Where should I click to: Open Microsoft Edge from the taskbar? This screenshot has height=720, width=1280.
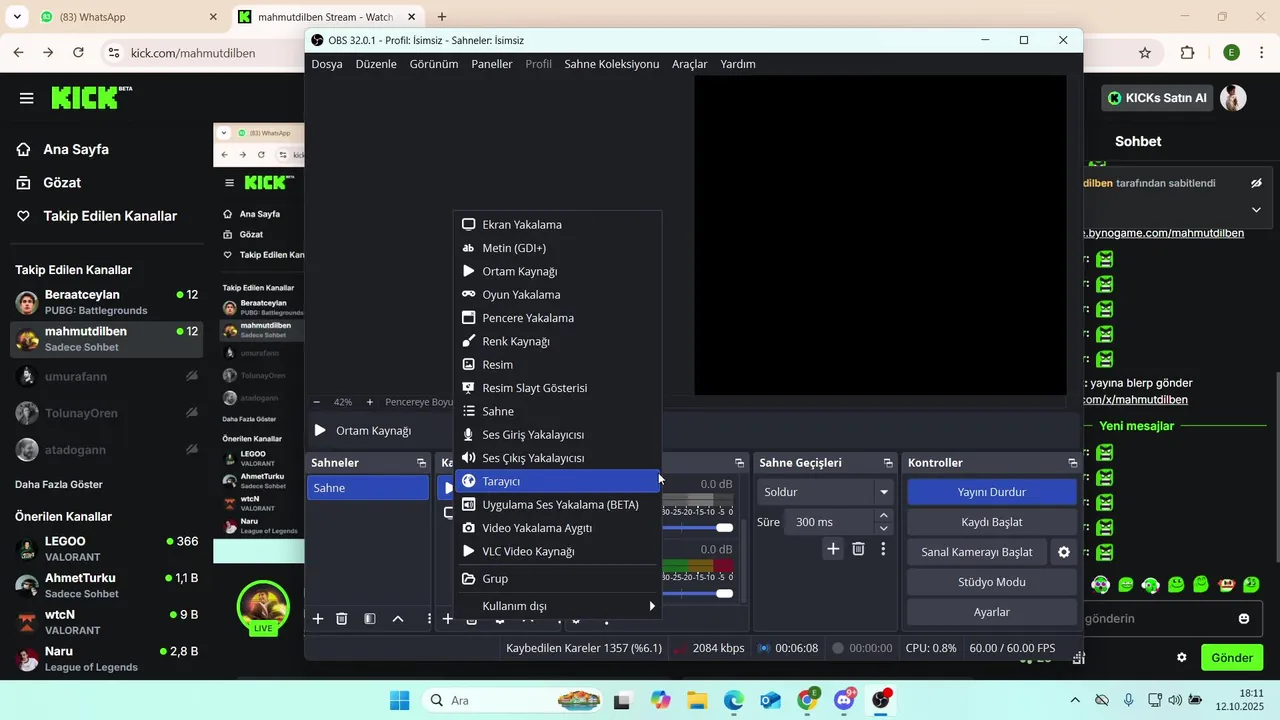click(x=734, y=700)
